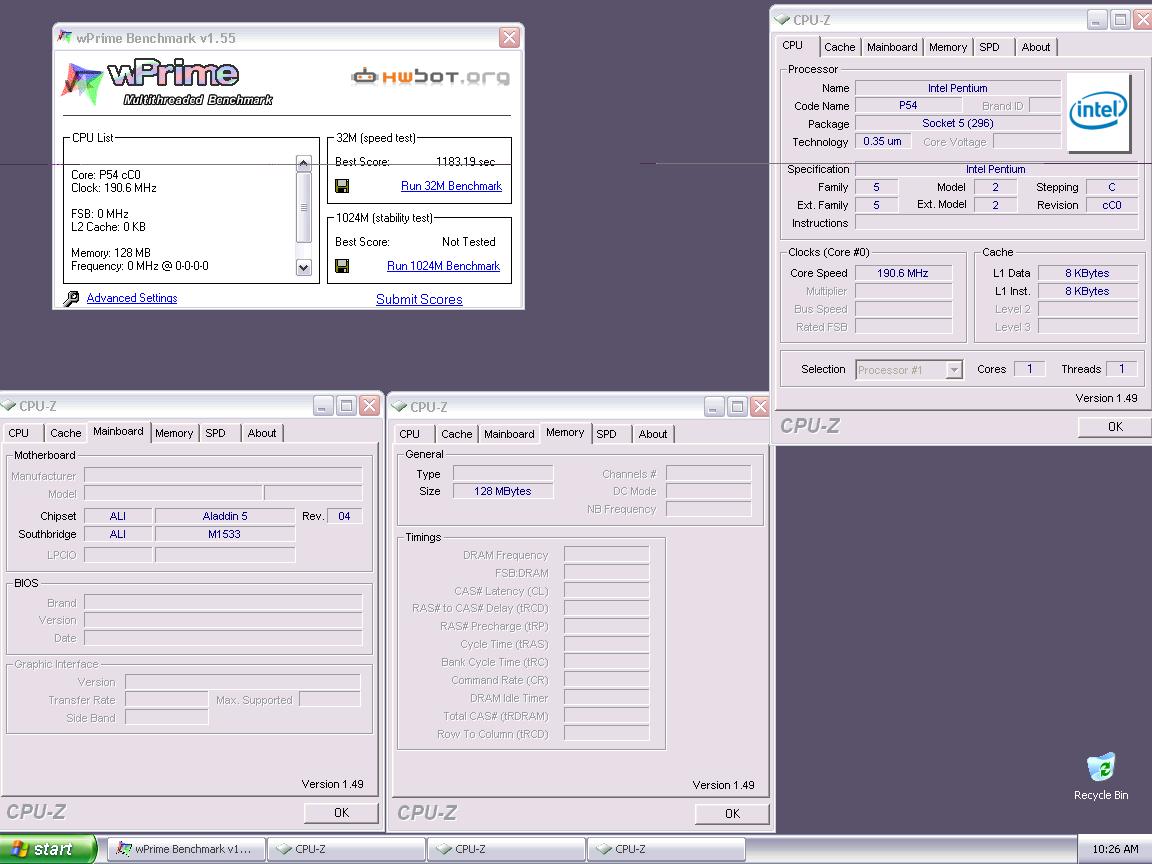Screen dimensions: 1152x864
Task: Click the 1183.19 sec best score text
Action: pos(465,162)
